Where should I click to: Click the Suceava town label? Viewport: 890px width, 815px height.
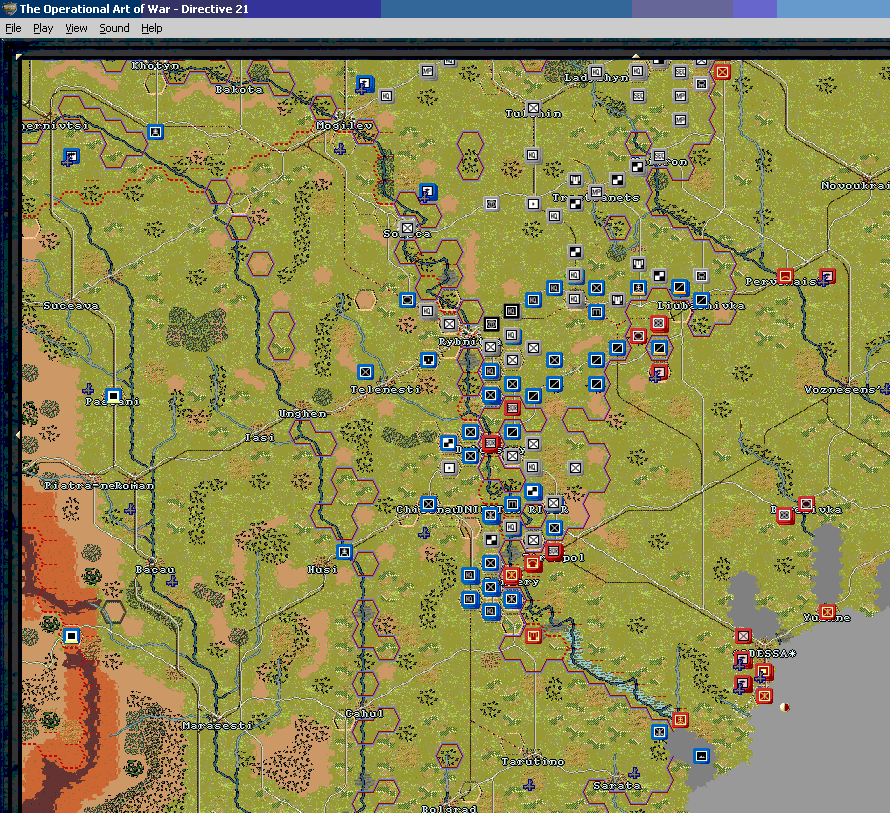pyautogui.click(x=71, y=306)
